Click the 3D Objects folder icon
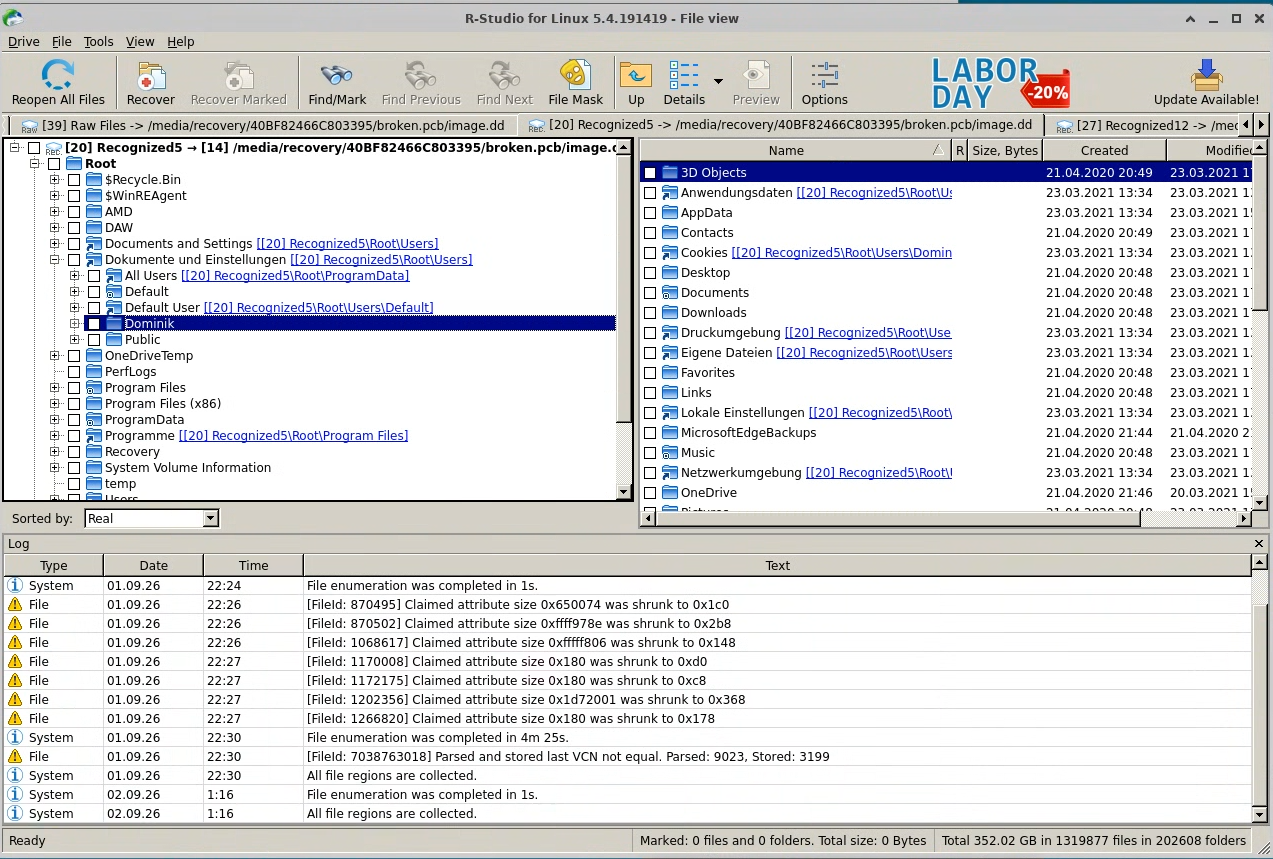1273x859 pixels. pyautogui.click(x=670, y=172)
